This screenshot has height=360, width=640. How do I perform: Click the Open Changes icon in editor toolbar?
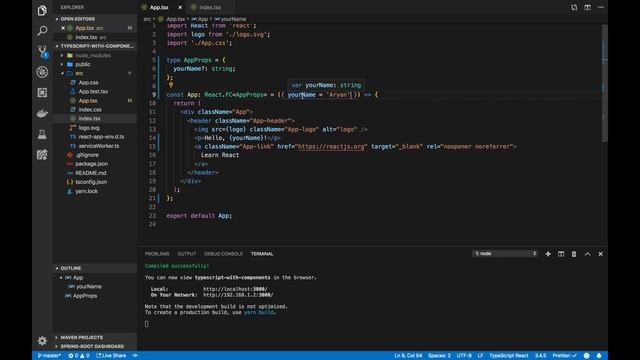574,7
